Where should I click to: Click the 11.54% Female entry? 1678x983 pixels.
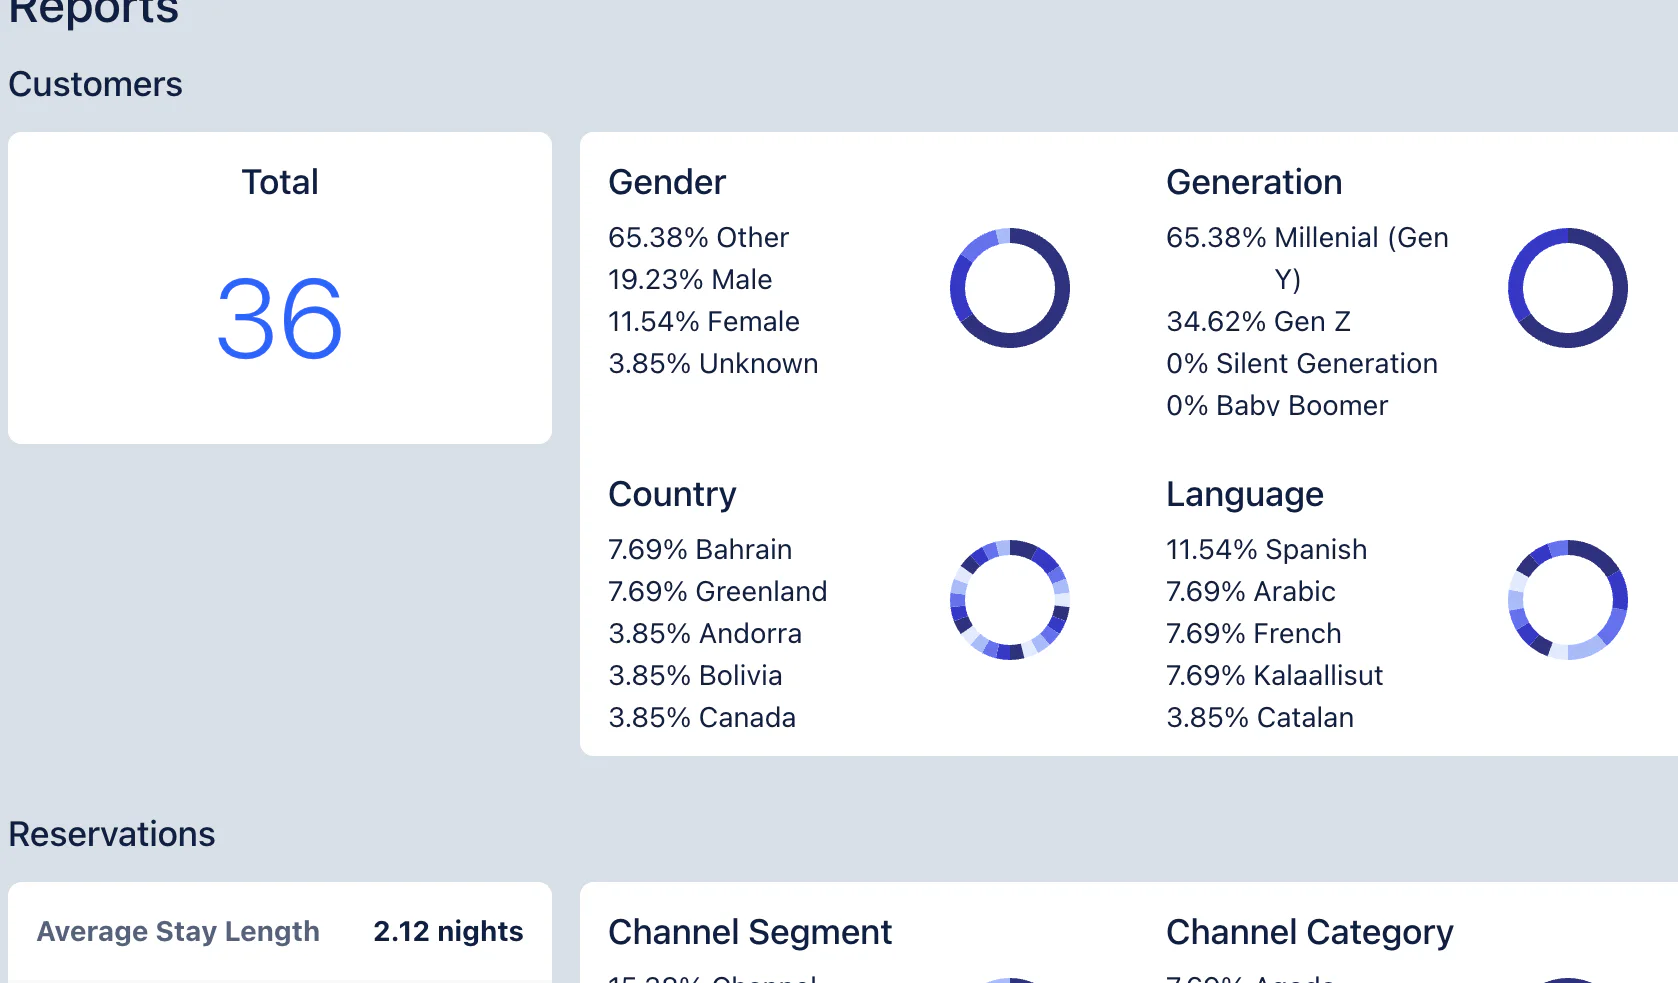pos(704,322)
